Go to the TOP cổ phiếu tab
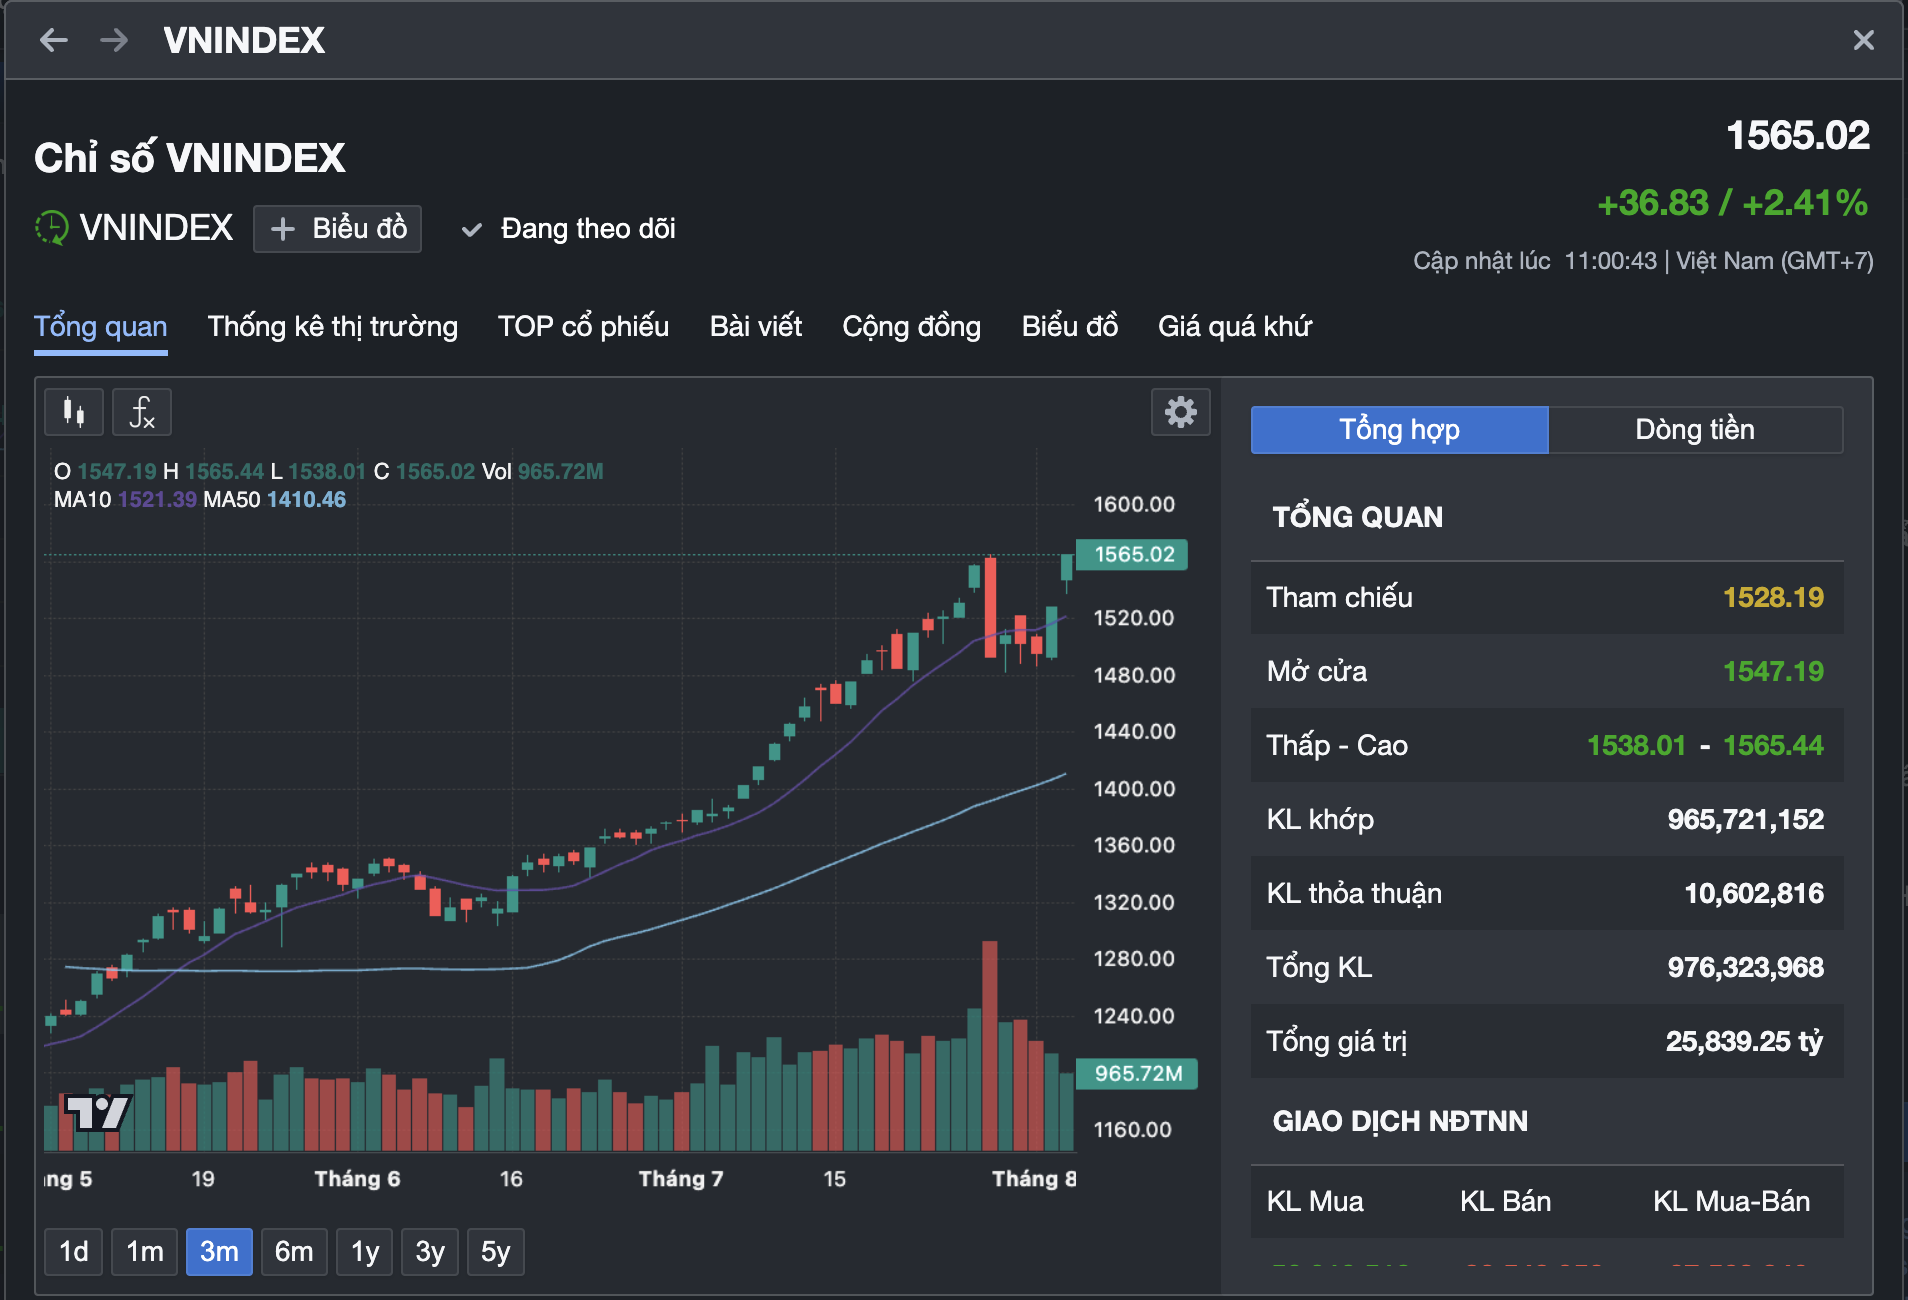 click(583, 327)
